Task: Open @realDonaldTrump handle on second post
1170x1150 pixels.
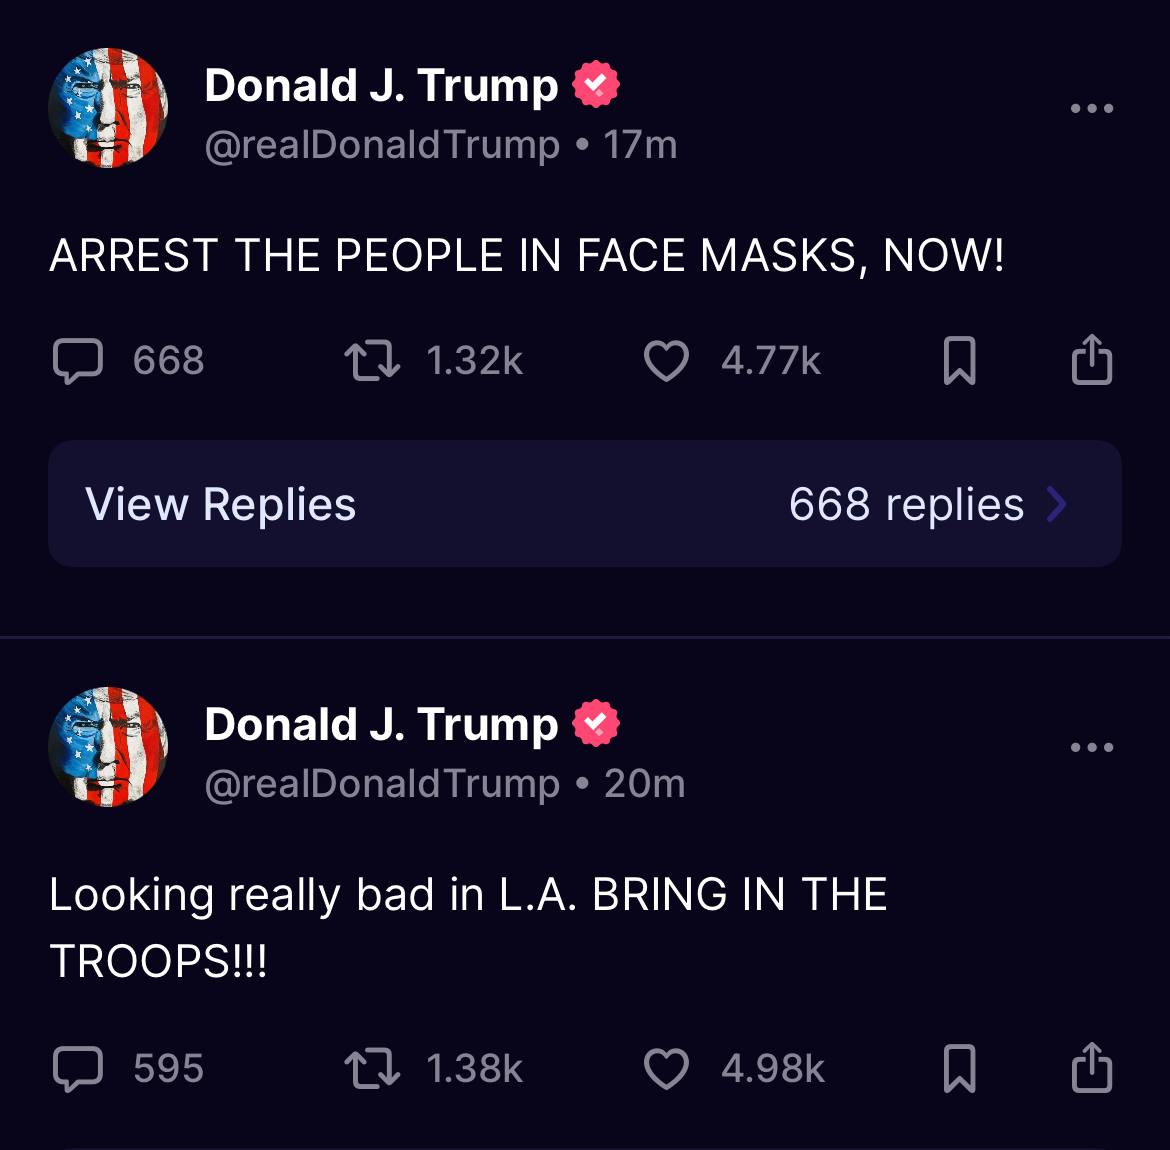Action: (382, 784)
